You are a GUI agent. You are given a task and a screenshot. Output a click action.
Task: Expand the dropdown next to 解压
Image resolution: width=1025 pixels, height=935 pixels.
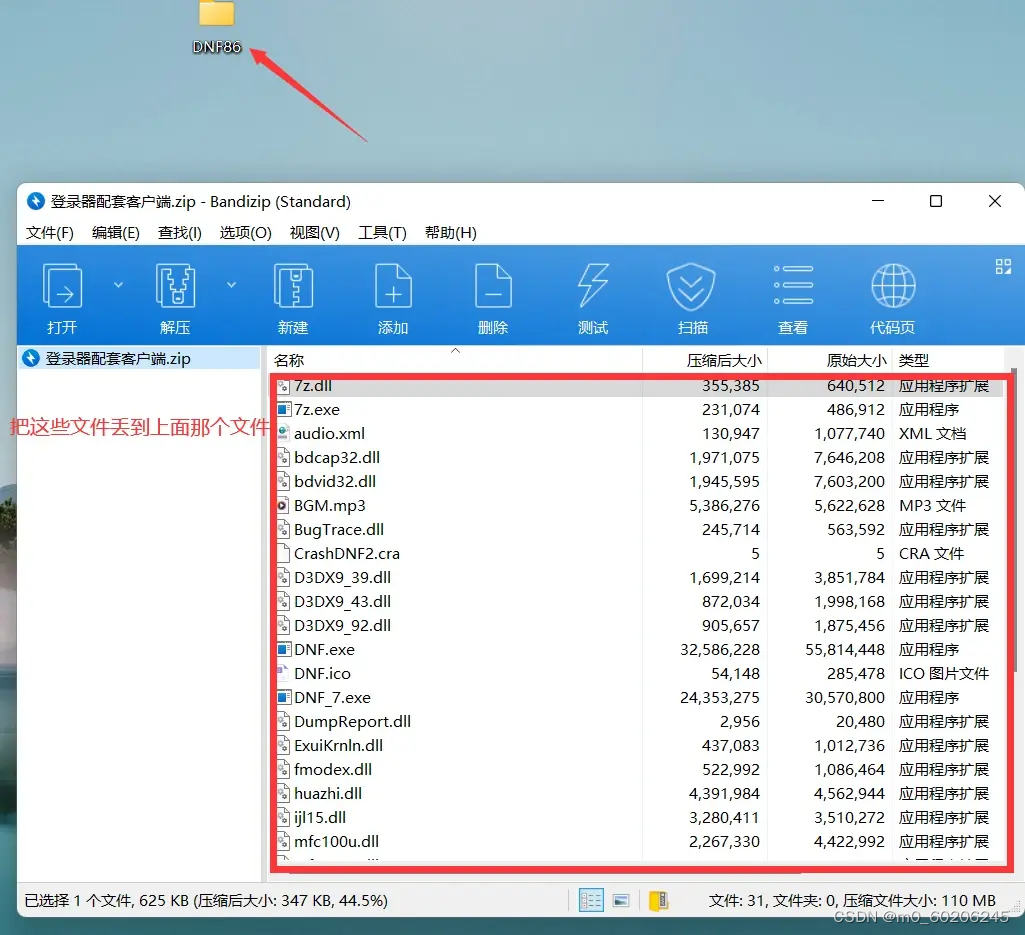point(229,283)
